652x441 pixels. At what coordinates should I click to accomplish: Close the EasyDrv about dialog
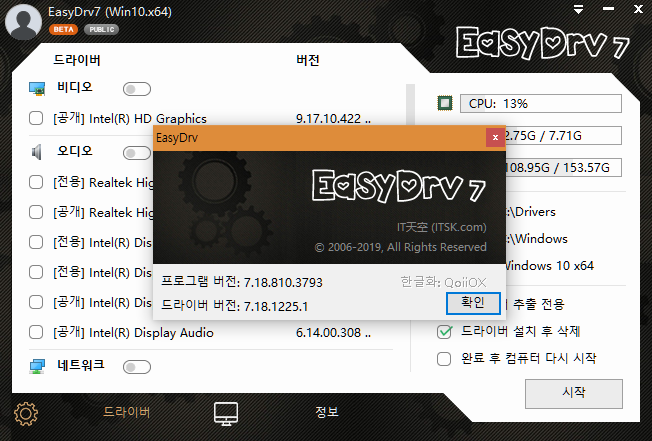point(495,137)
